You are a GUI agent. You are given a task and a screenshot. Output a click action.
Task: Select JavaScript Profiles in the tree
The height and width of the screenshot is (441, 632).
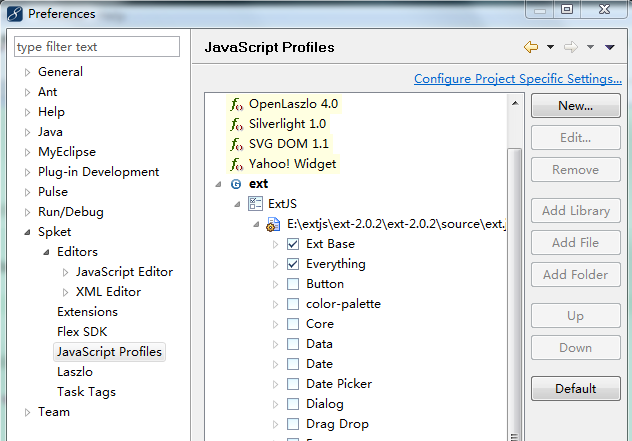point(109,352)
